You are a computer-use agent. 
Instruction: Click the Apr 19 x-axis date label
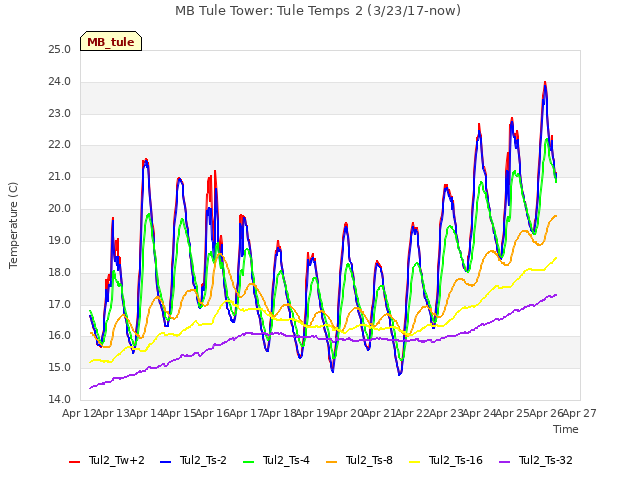[x=313, y=413]
